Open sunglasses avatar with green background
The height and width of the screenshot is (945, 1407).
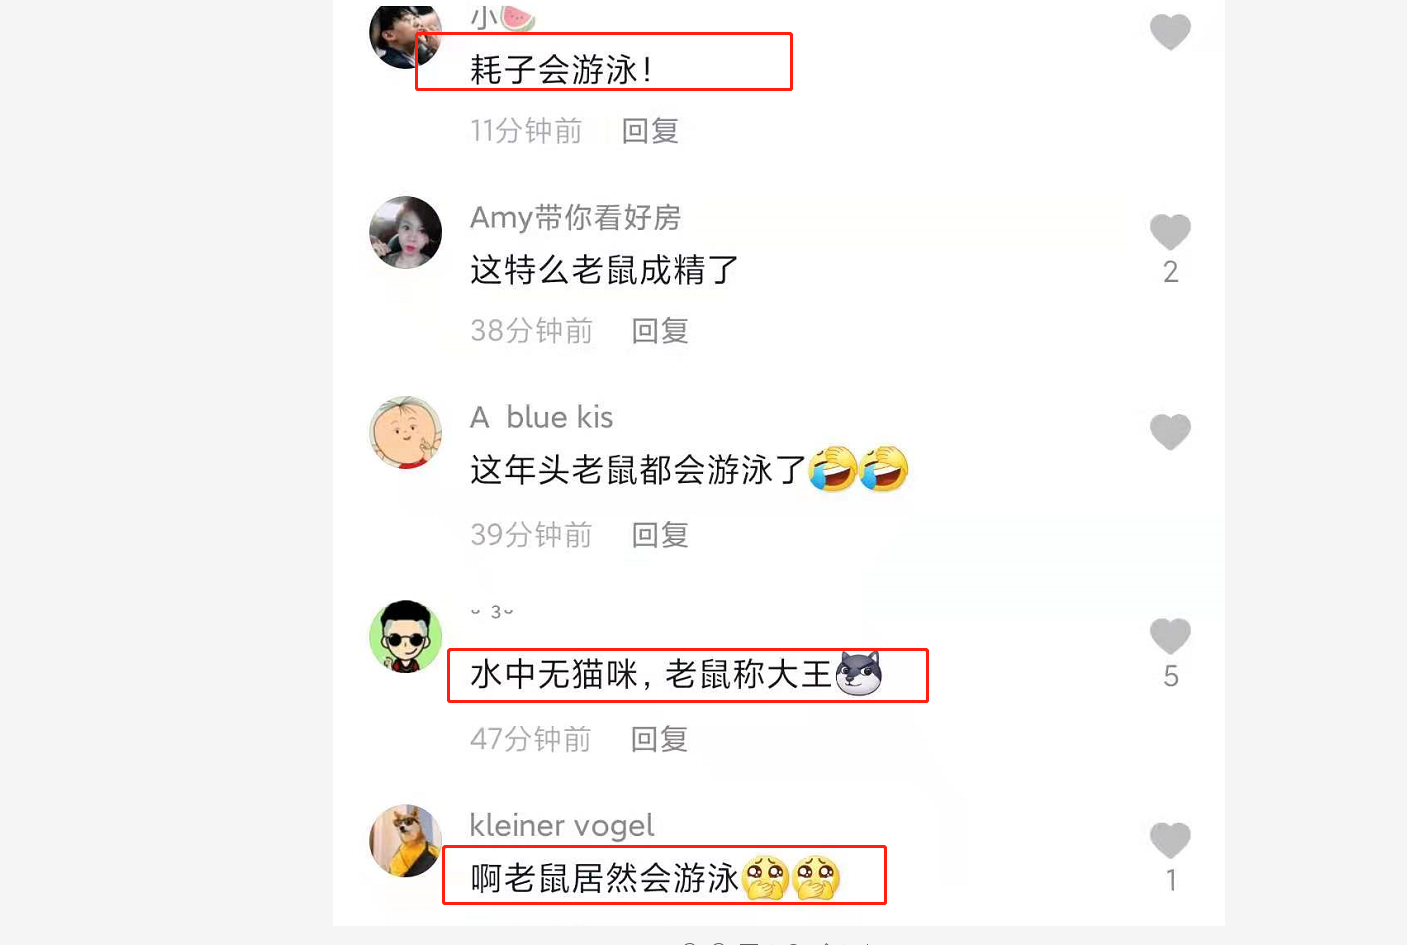pos(406,636)
